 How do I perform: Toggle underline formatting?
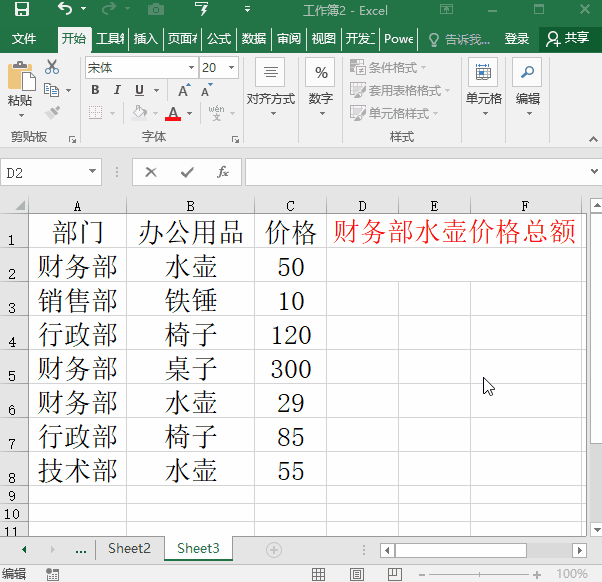[x=140, y=90]
